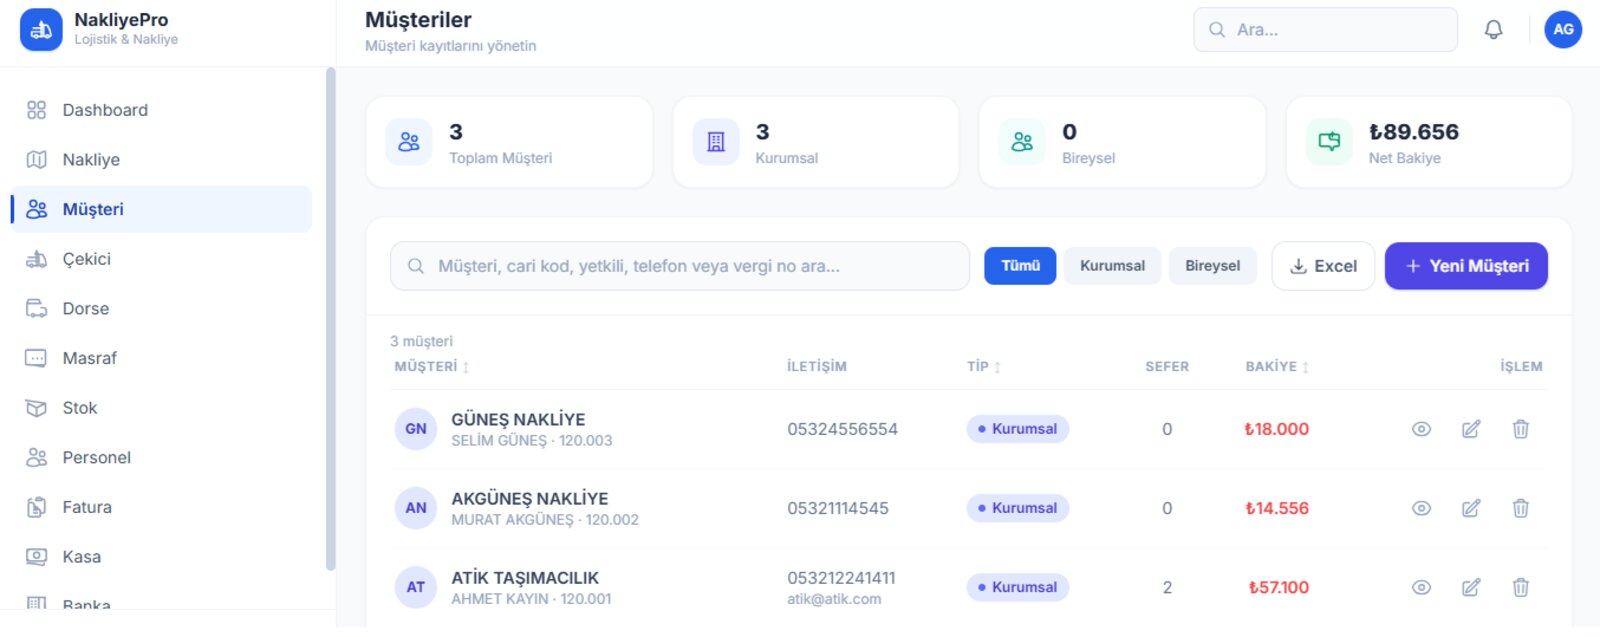Click the Yeni Müşteri button
1600x637 pixels.
click(x=1466, y=266)
